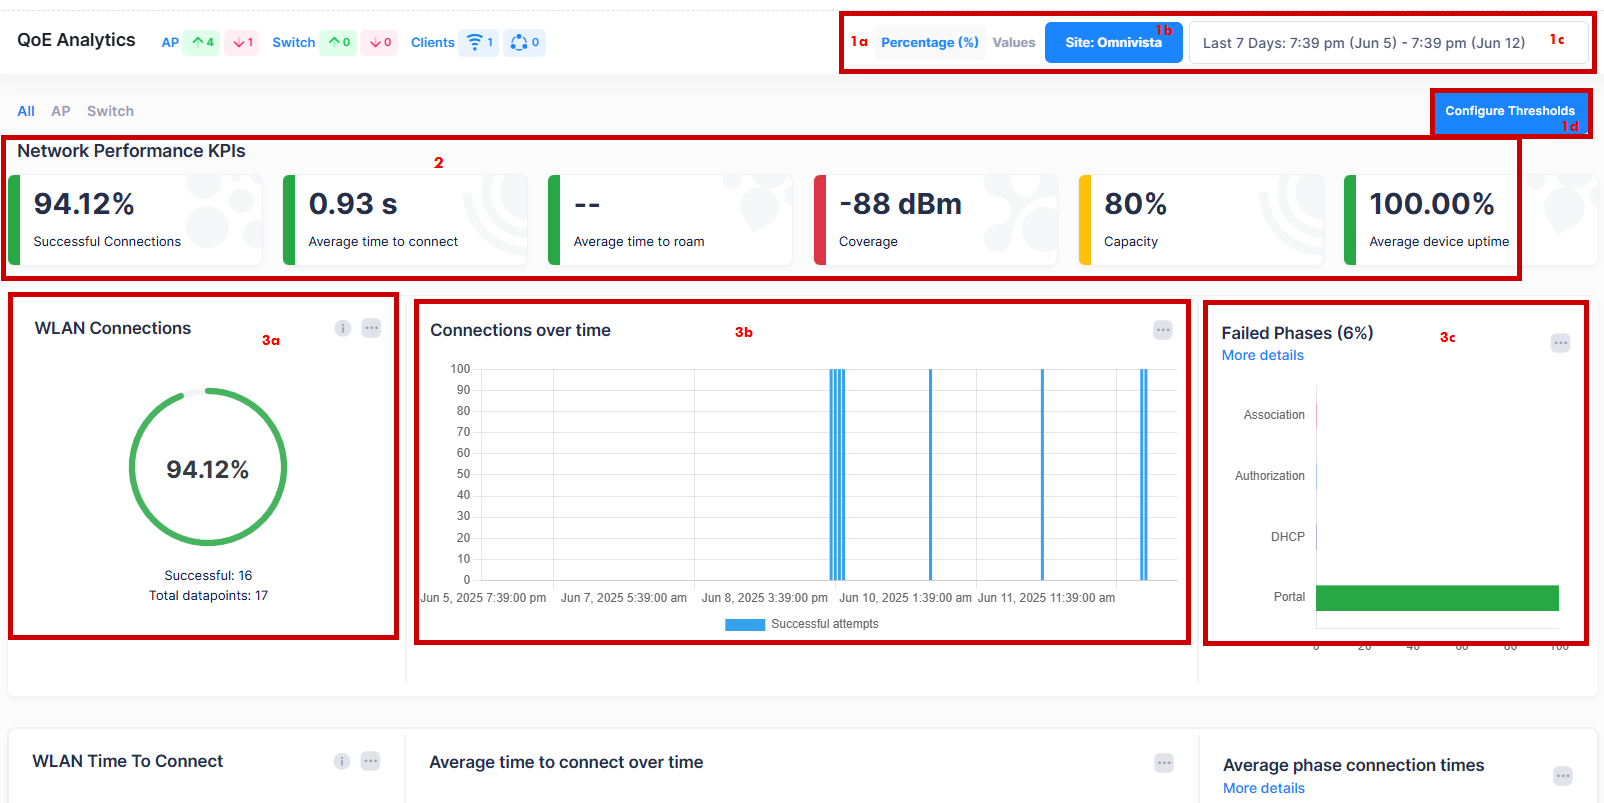Click the WLAN Time To Connect info icon
1604x803 pixels.
(x=342, y=761)
